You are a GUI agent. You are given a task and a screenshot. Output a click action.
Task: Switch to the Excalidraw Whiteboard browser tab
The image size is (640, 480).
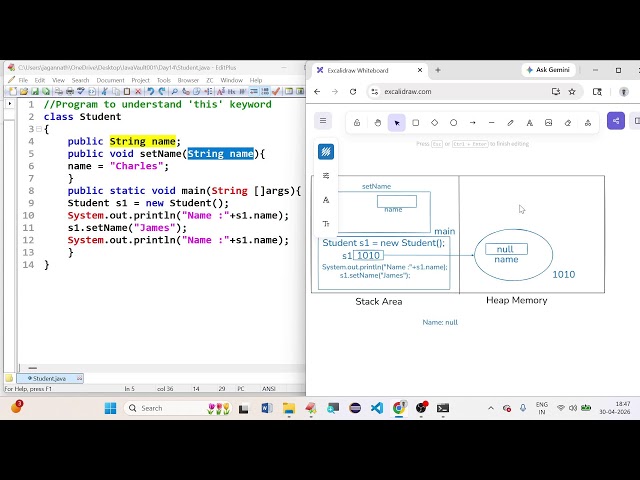[367, 70]
